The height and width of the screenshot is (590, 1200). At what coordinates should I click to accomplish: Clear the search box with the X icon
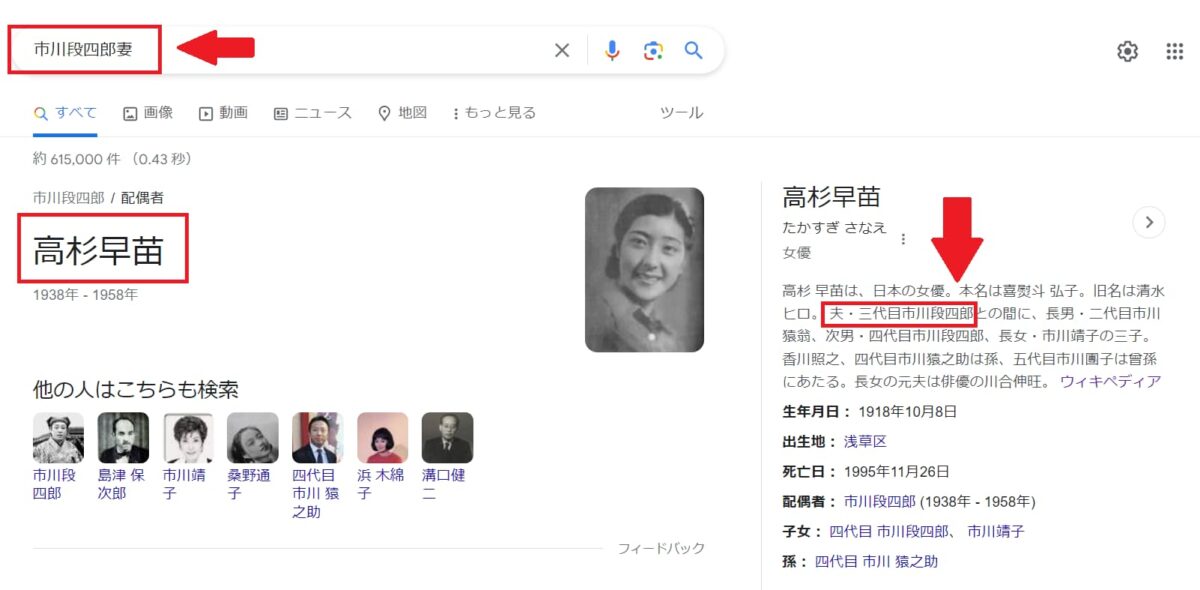[562, 51]
